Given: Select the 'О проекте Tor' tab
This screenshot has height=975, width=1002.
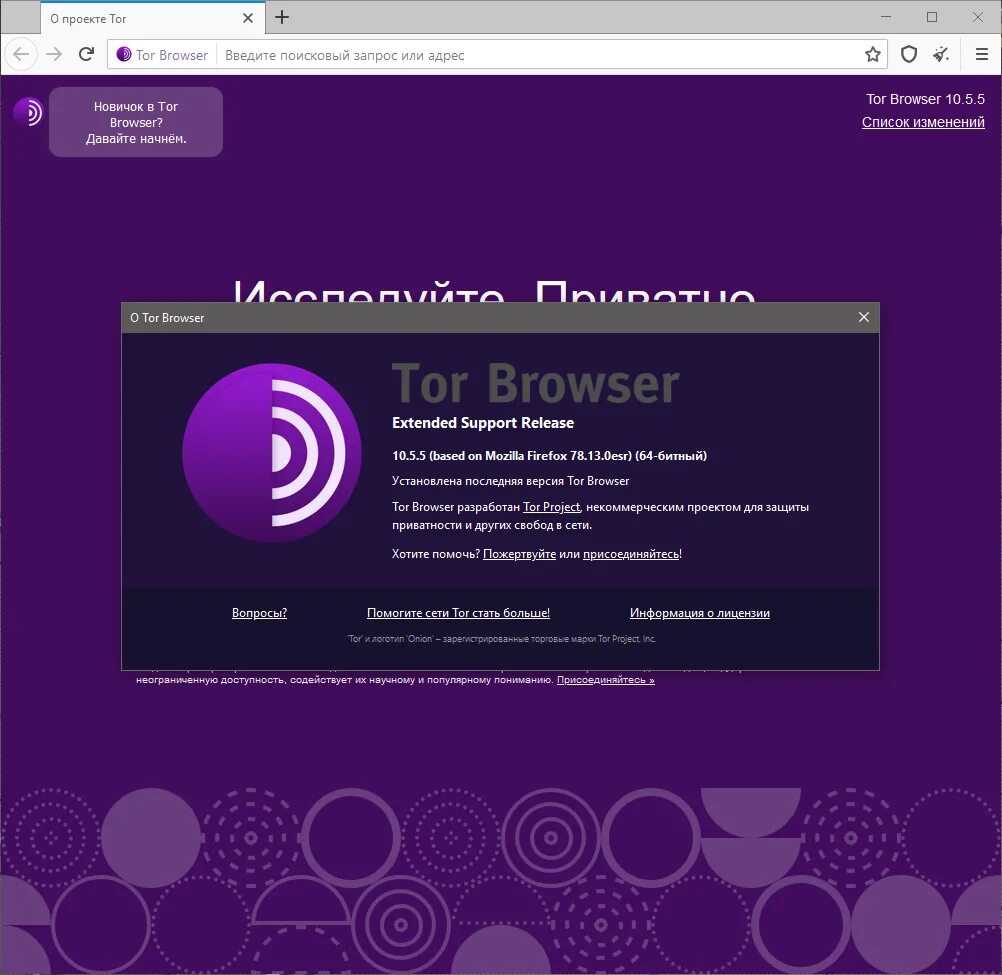Looking at the screenshot, I should [153, 18].
